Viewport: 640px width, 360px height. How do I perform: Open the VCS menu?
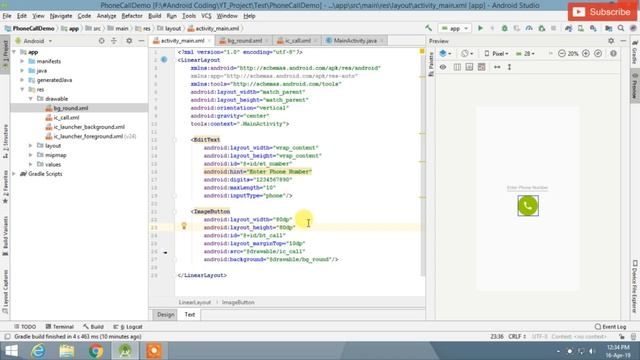[206, 16]
